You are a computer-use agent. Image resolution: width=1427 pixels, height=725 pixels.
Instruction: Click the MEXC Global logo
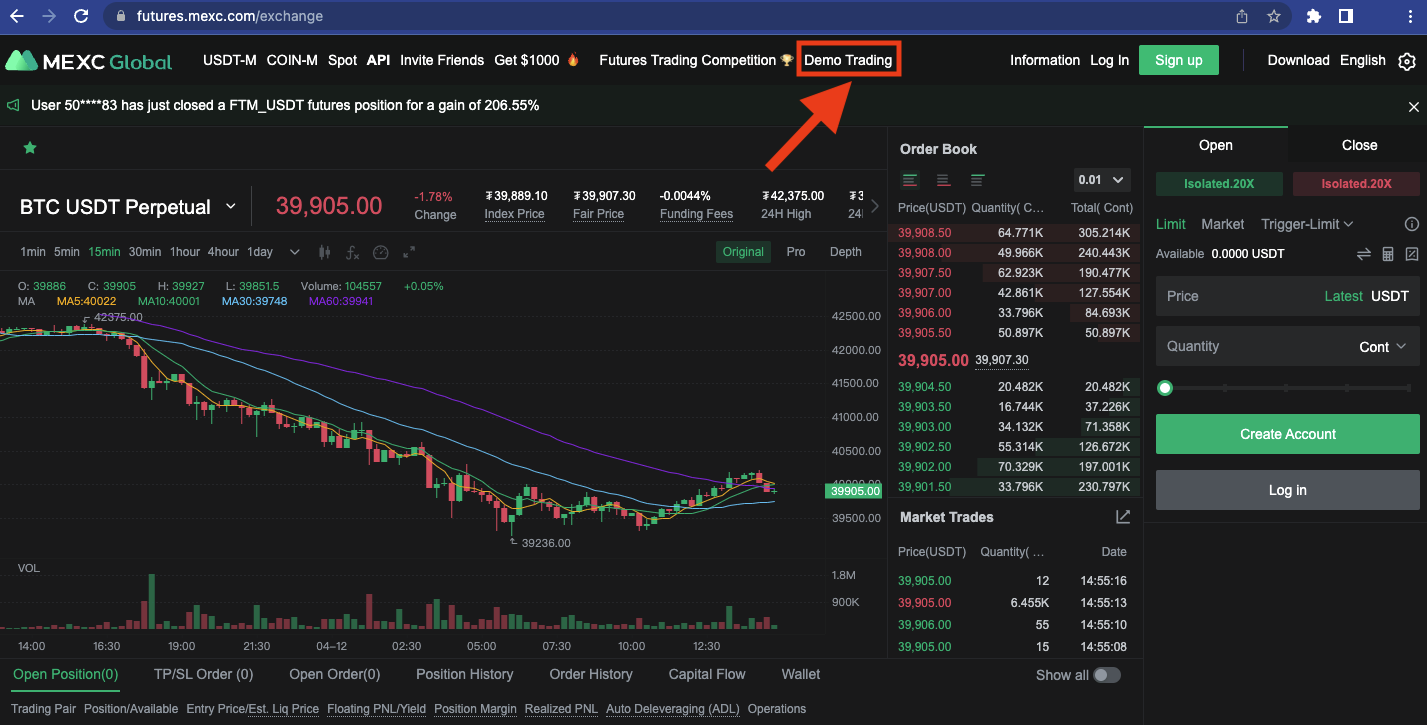pos(88,61)
